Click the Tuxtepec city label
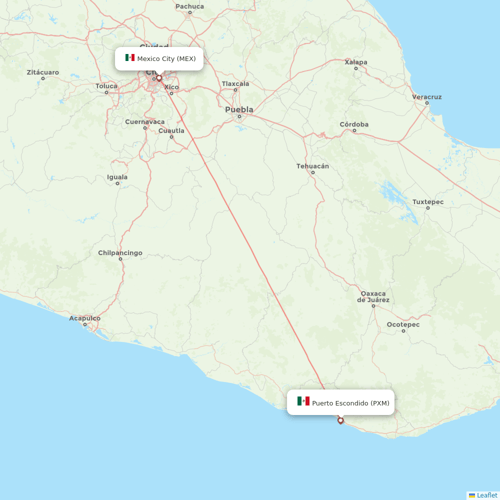500x500 pixels. point(428,202)
